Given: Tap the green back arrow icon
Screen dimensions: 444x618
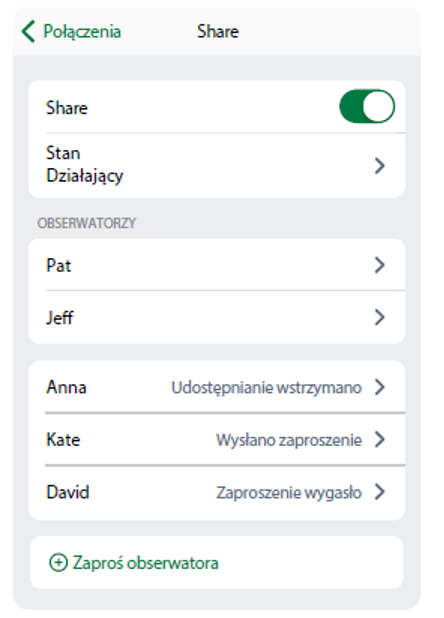Looking at the screenshot, I should pos(28,32).
